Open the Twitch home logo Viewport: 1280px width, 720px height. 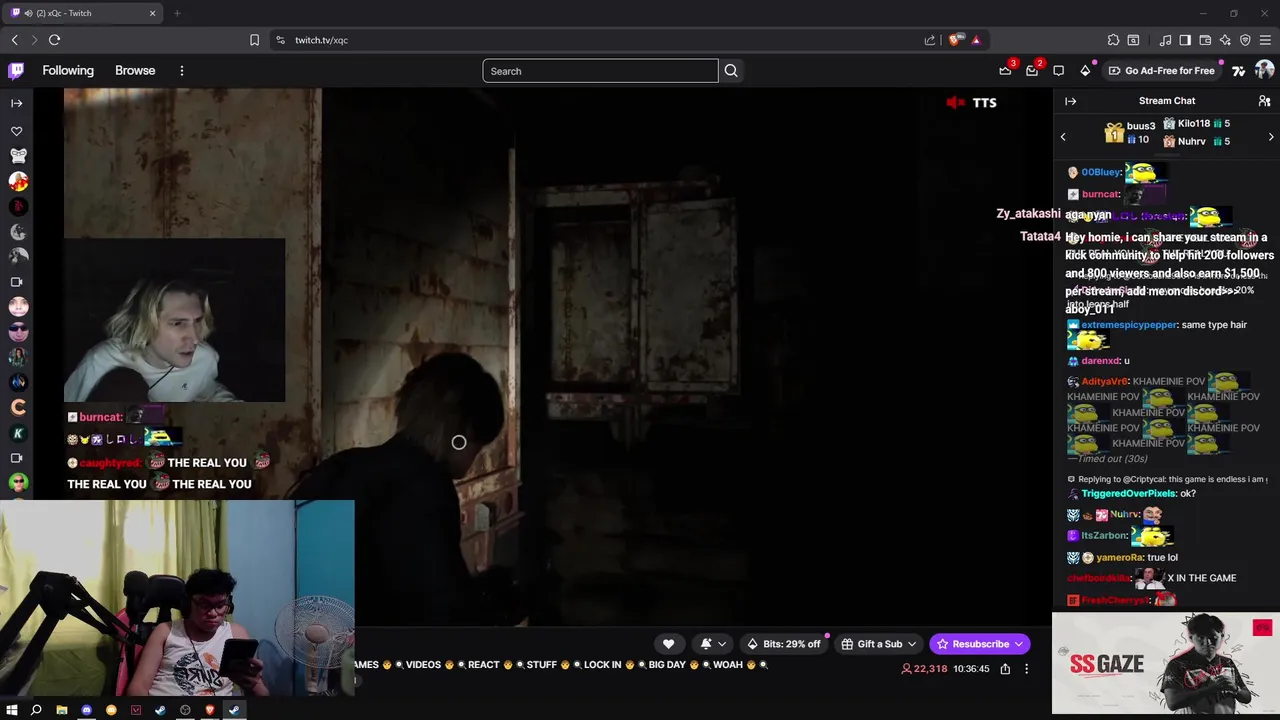16,70
